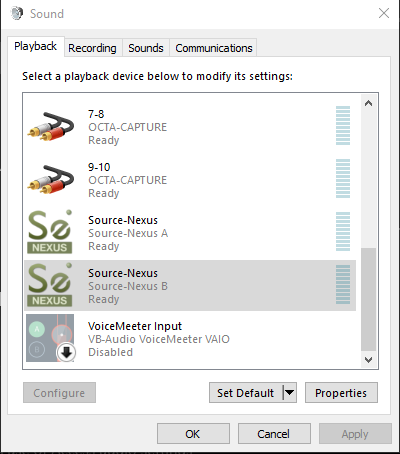The width and height of the screenshot is (400, 454).
Task: Click the Properties button
Action: [341, 393]
